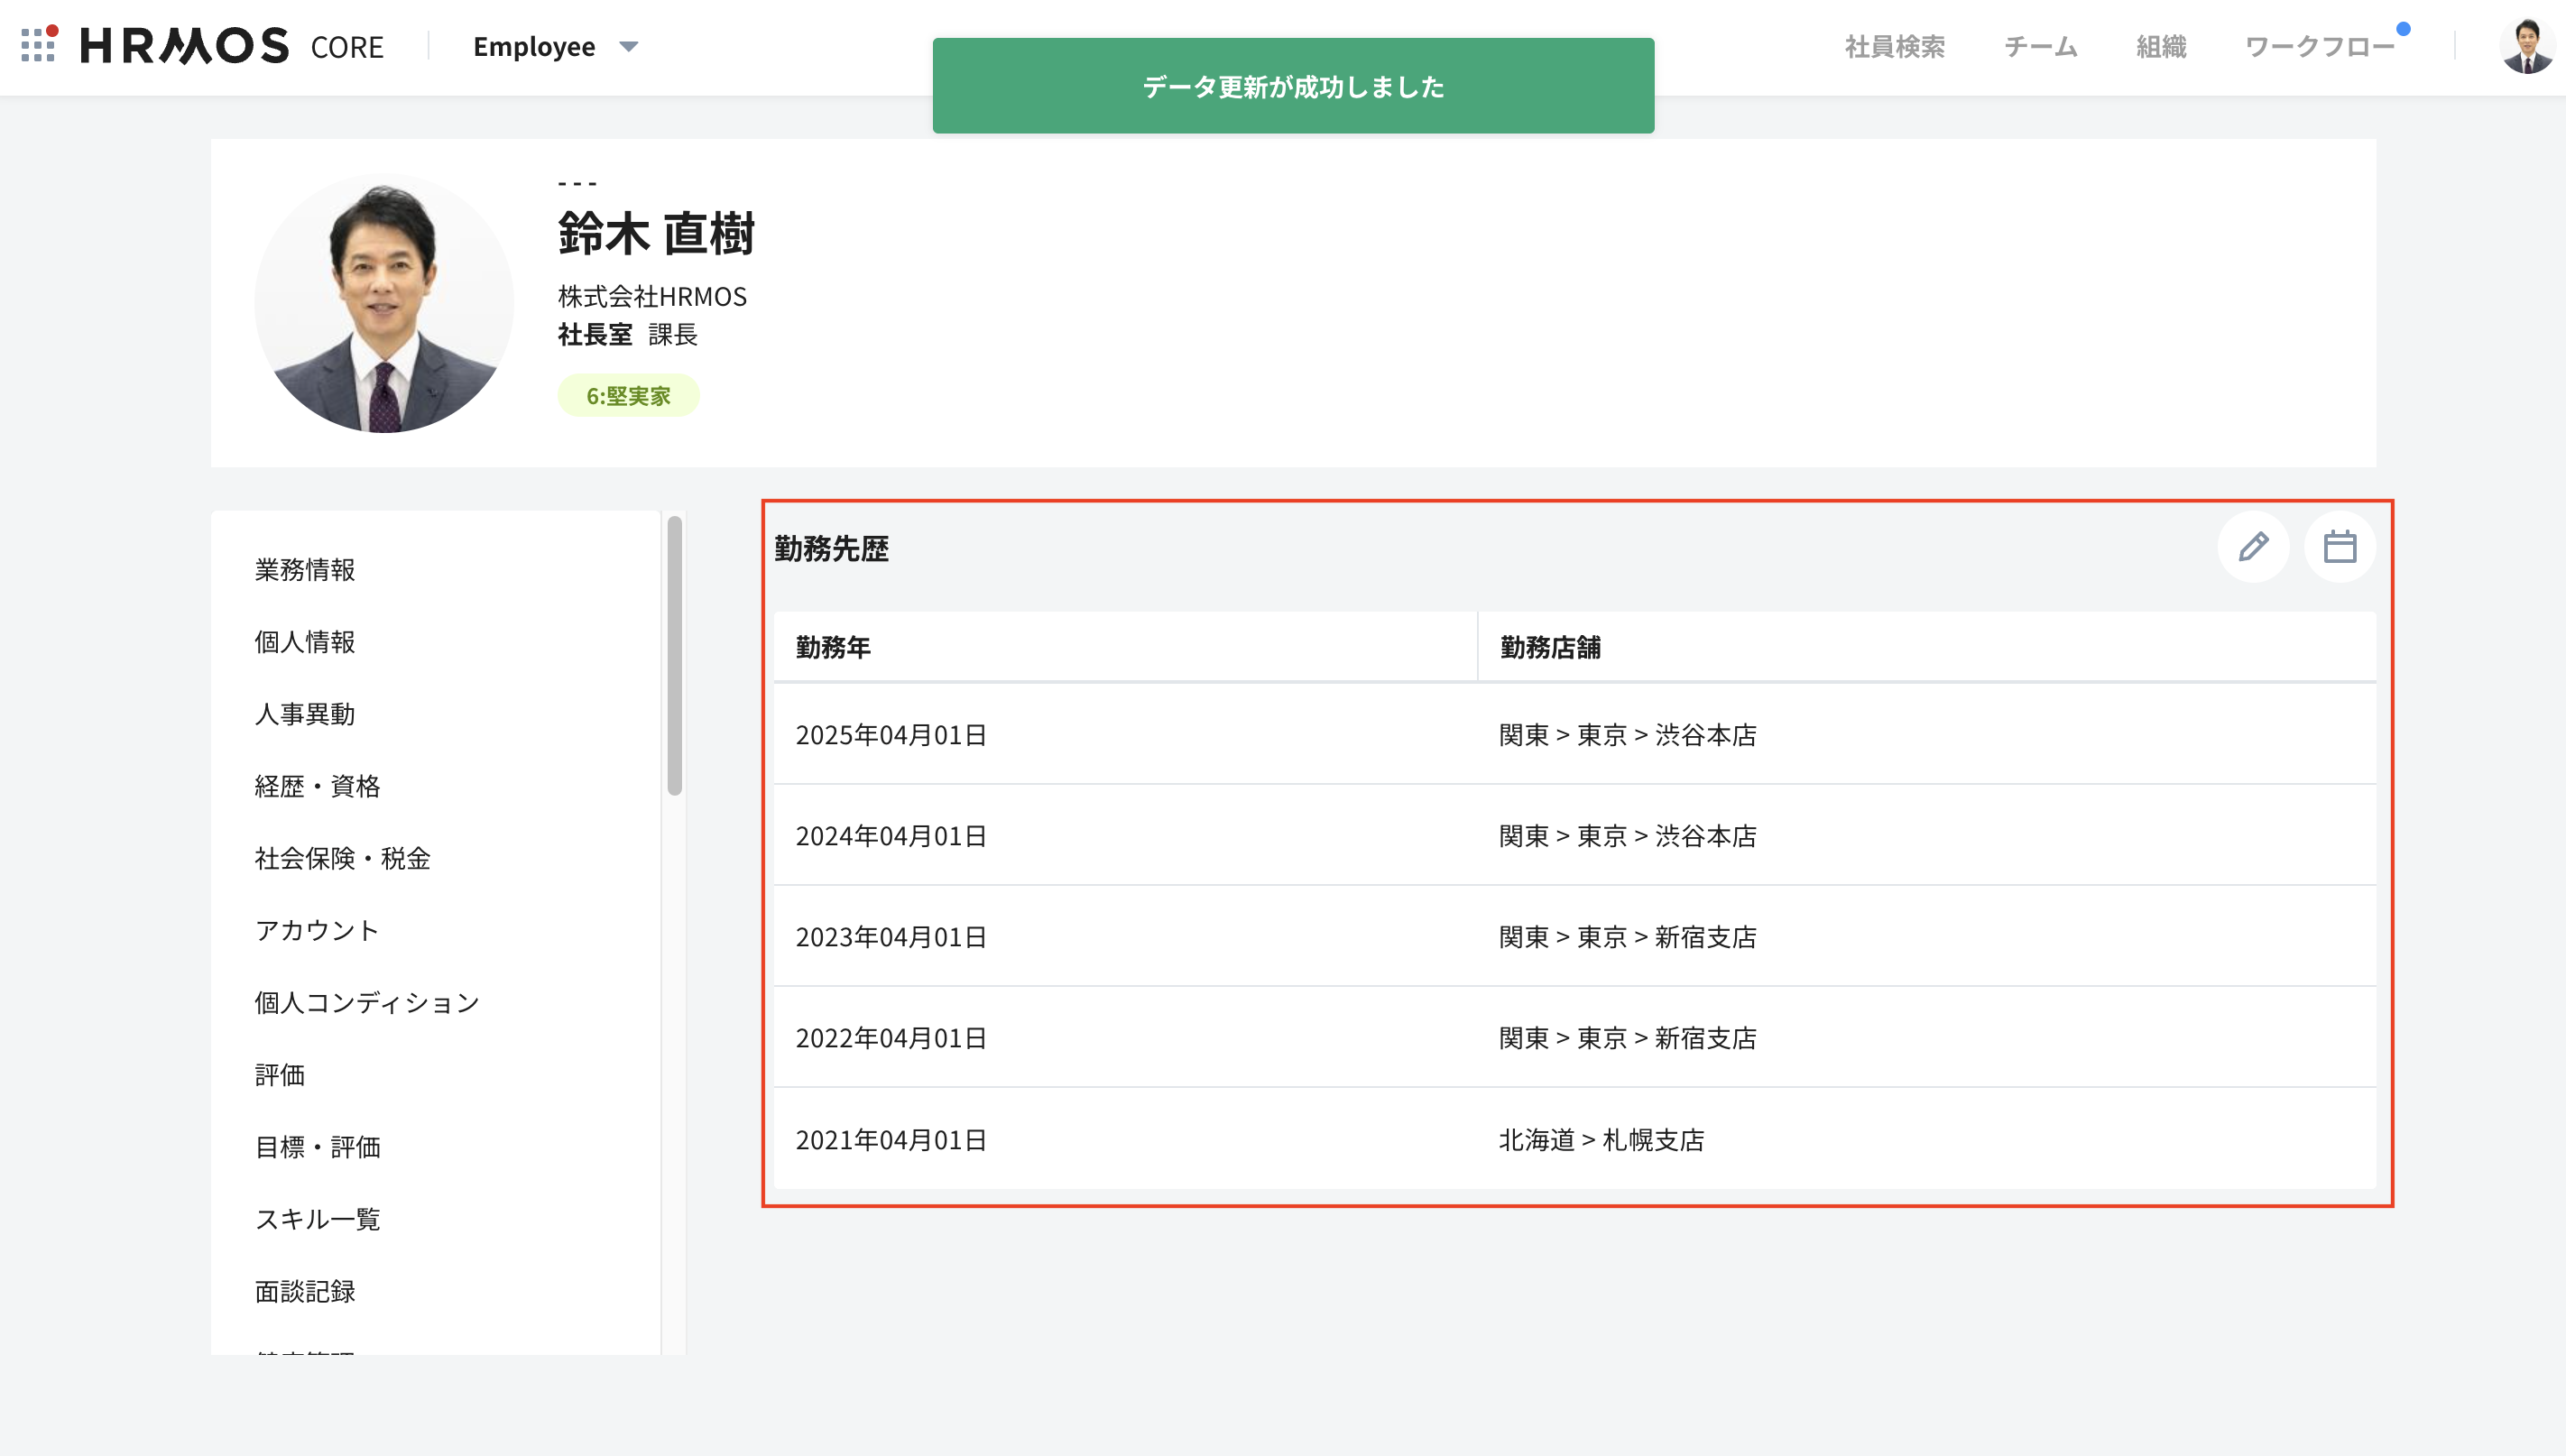Dismiss the データ更新が成功しました notification banner
The image size is (2566, 1456).
click(x=1293, y=86)
